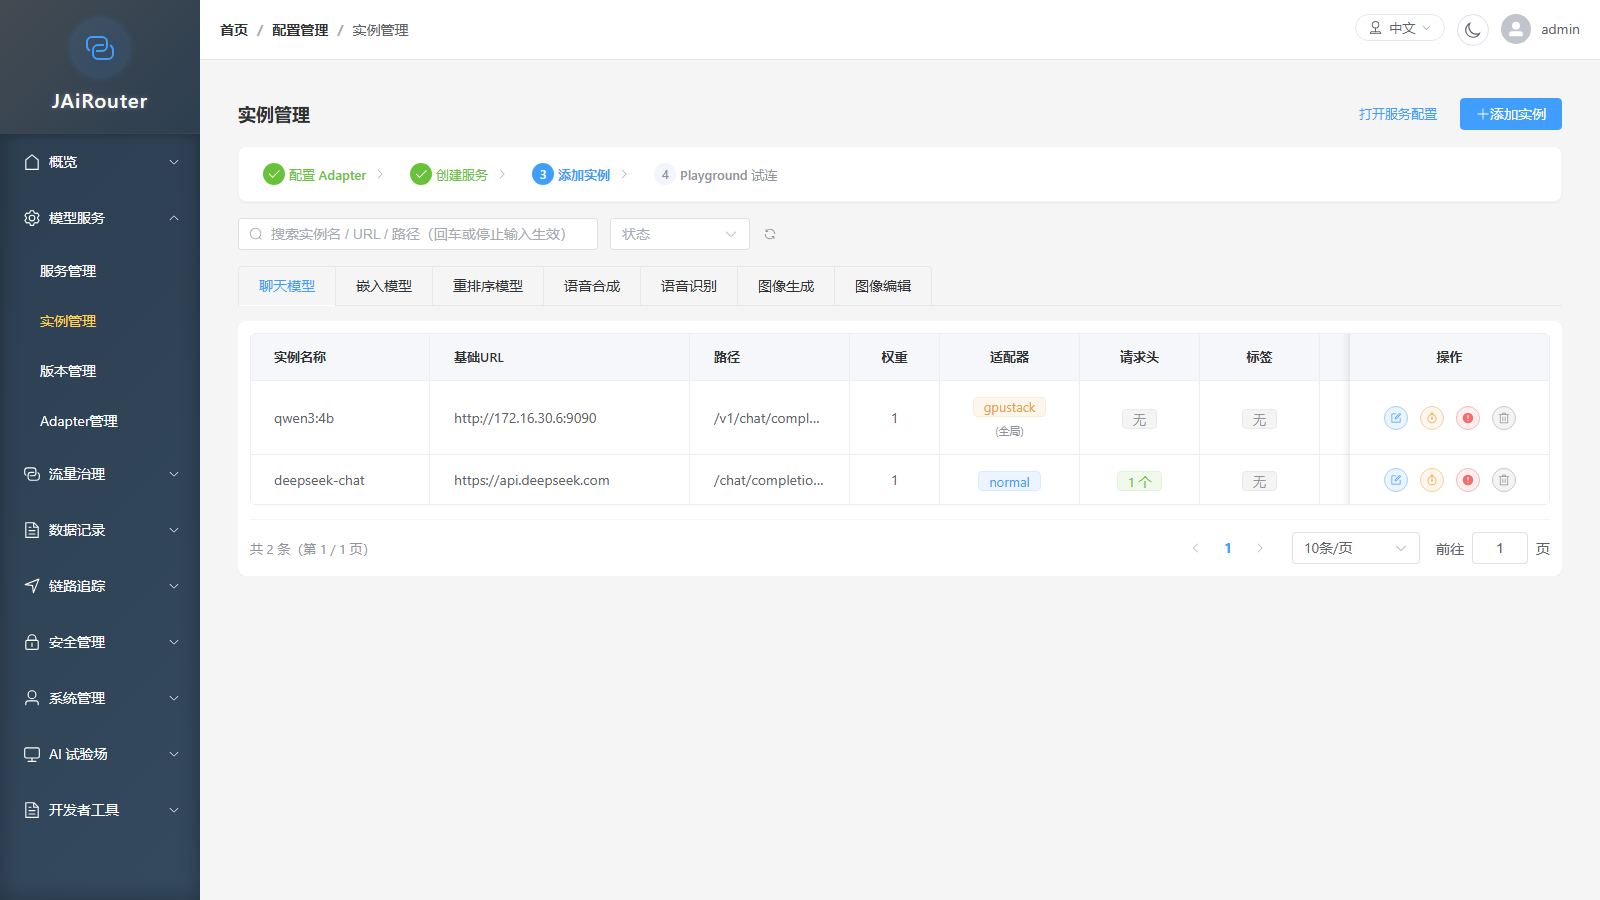Expand AI 试验场 sidebar menu
The height and width of the screenshot is (900, 1600).
click(100, 754)
